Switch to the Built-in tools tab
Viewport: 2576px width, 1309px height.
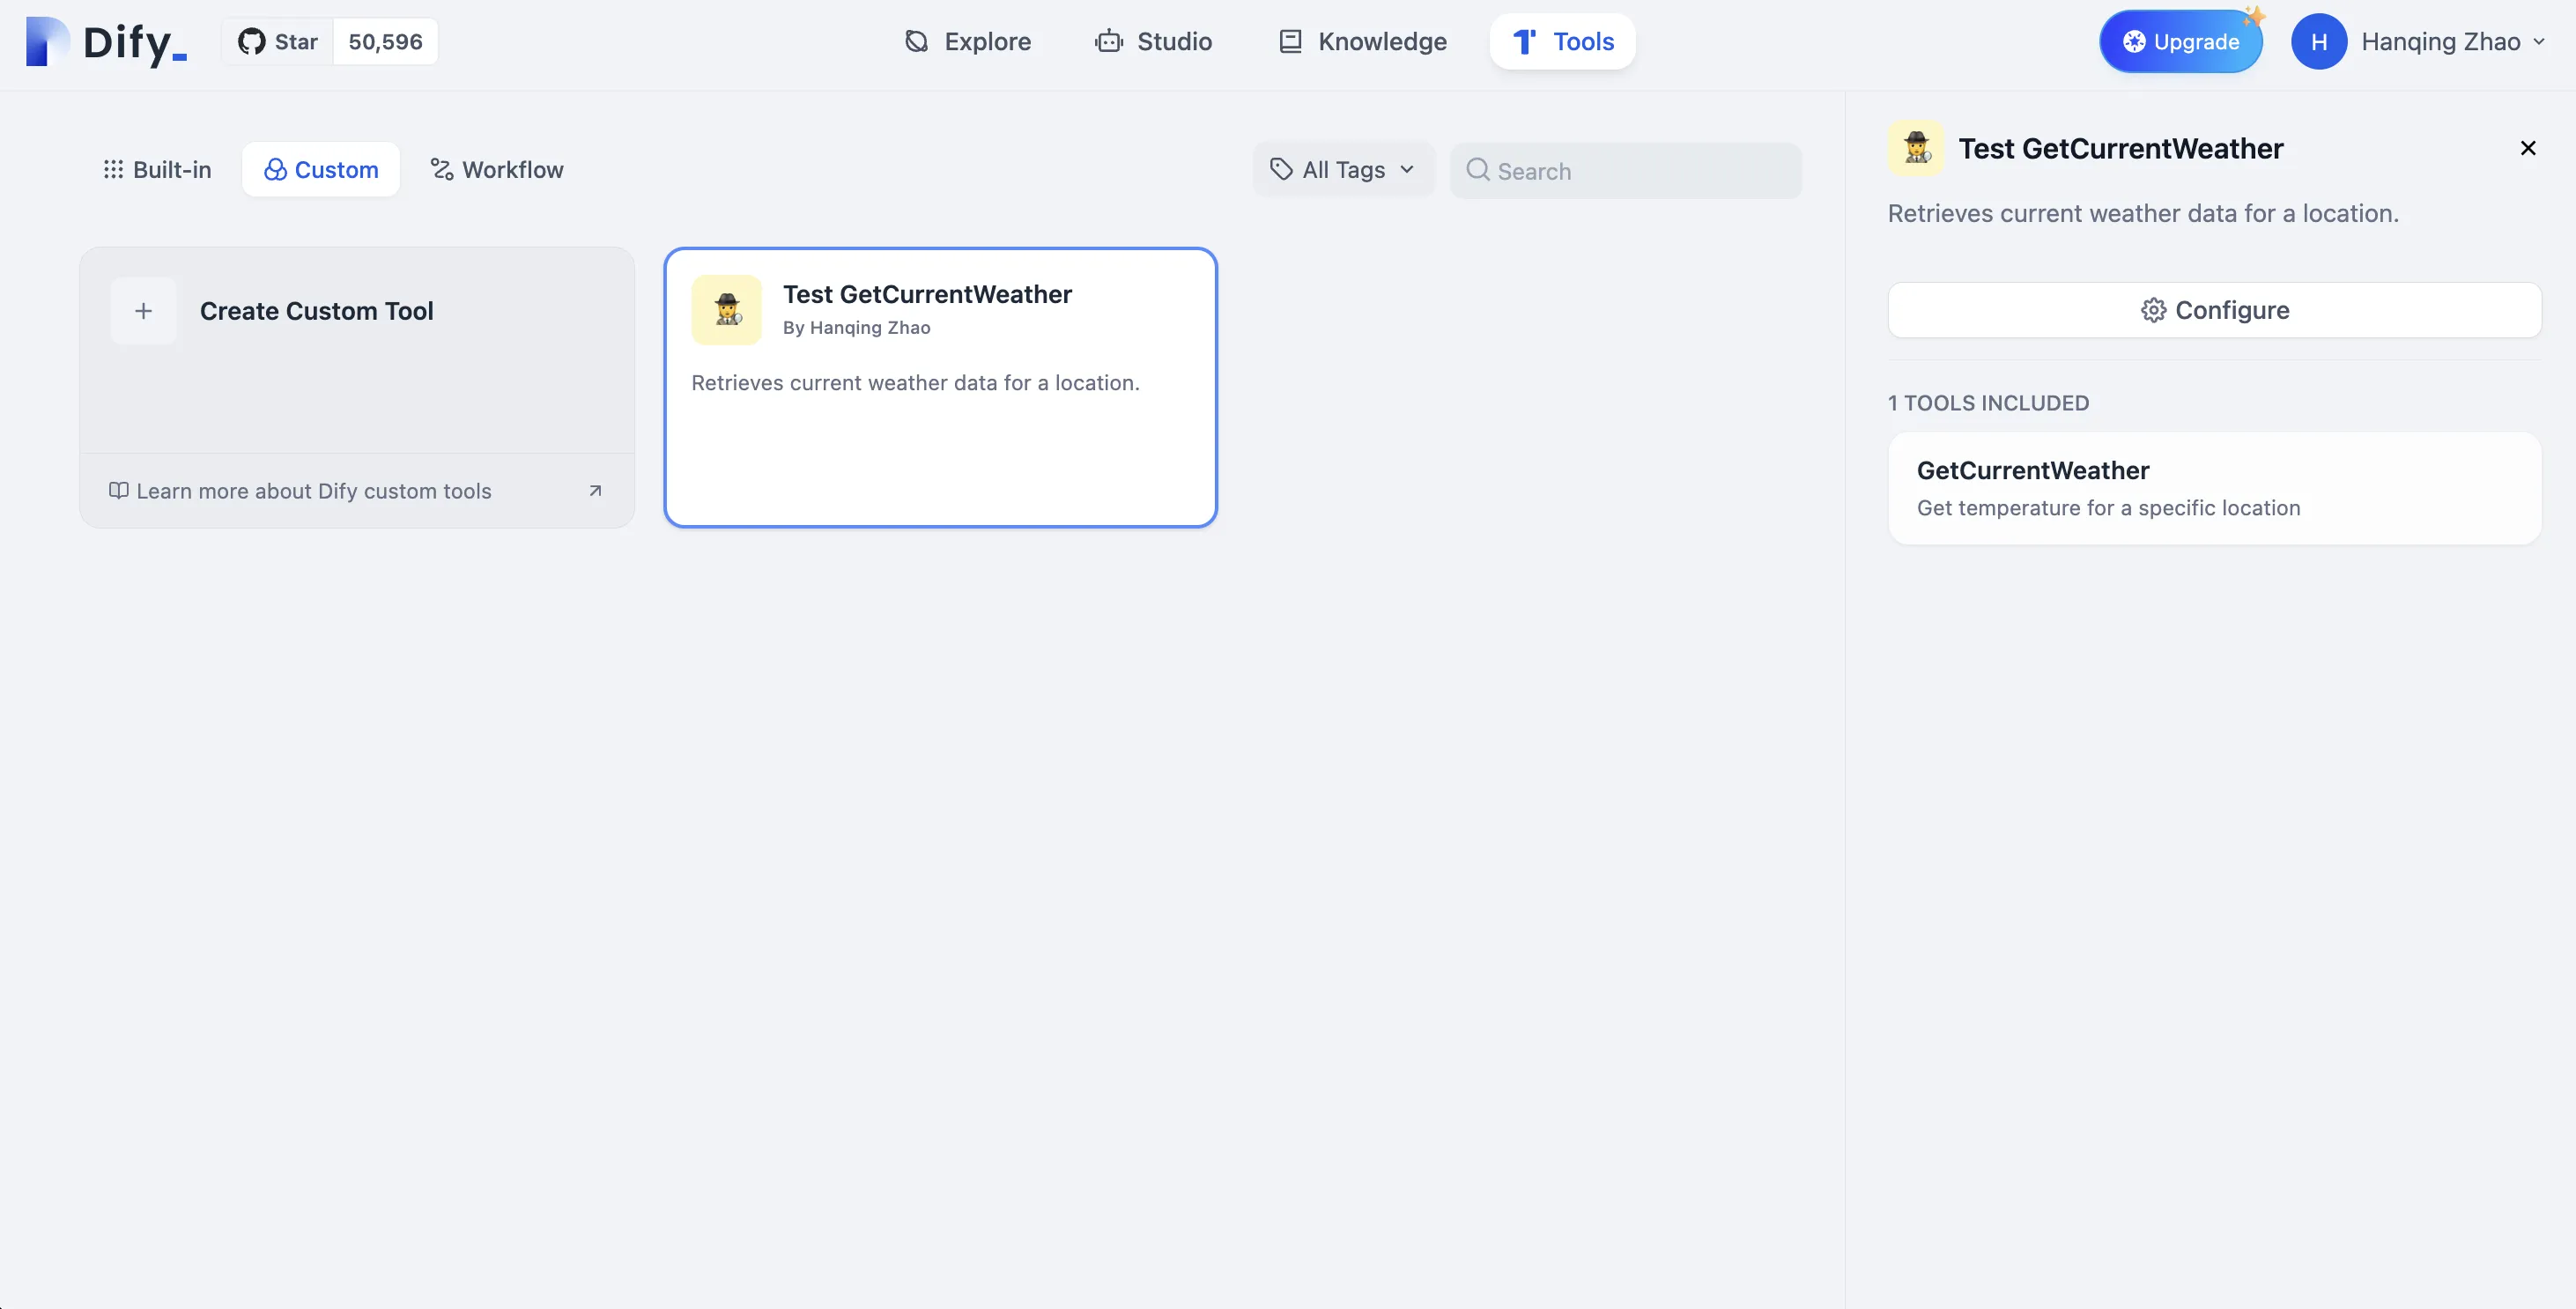click(158, 170)
